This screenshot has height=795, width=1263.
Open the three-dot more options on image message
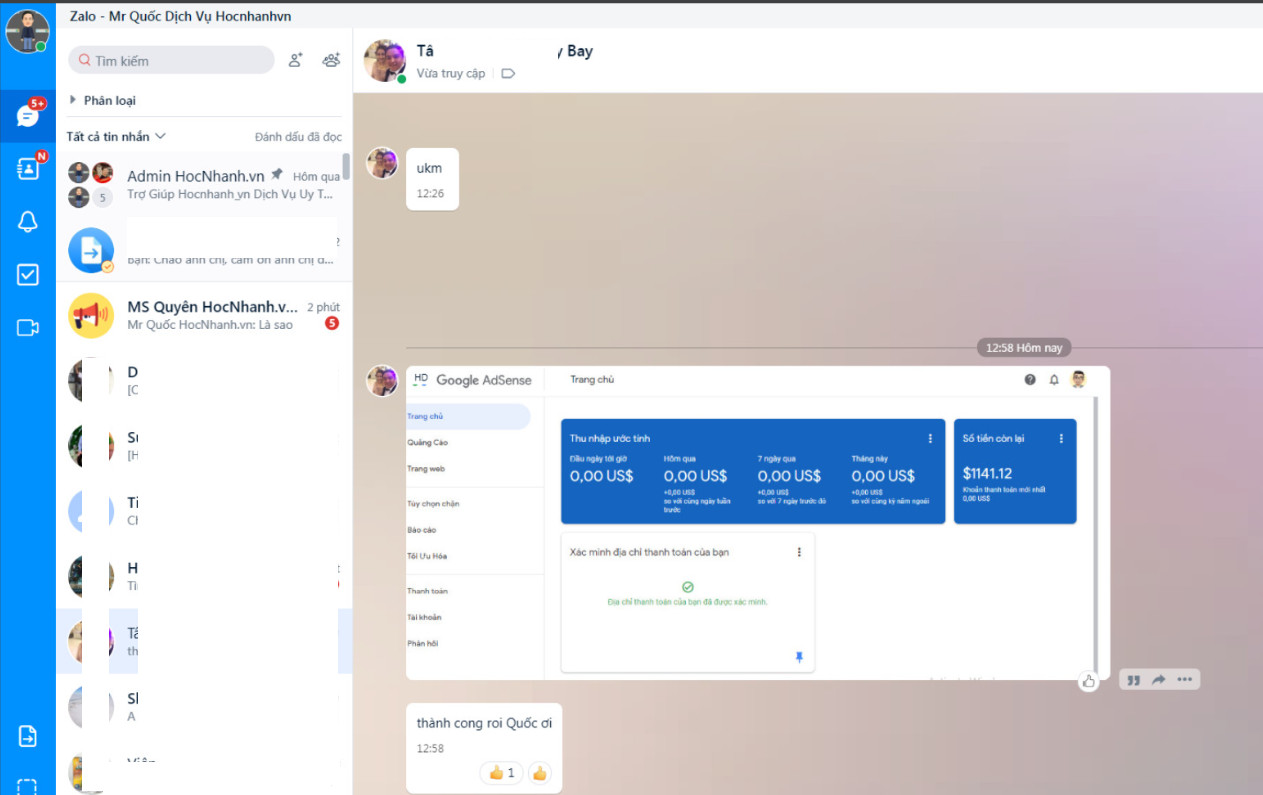1184,680
